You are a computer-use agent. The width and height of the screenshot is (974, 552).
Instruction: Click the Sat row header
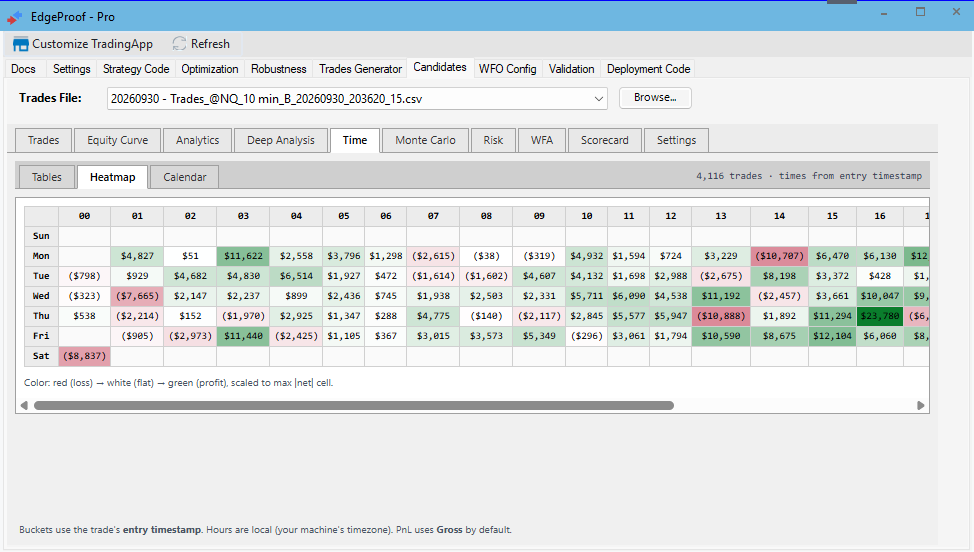41,356
